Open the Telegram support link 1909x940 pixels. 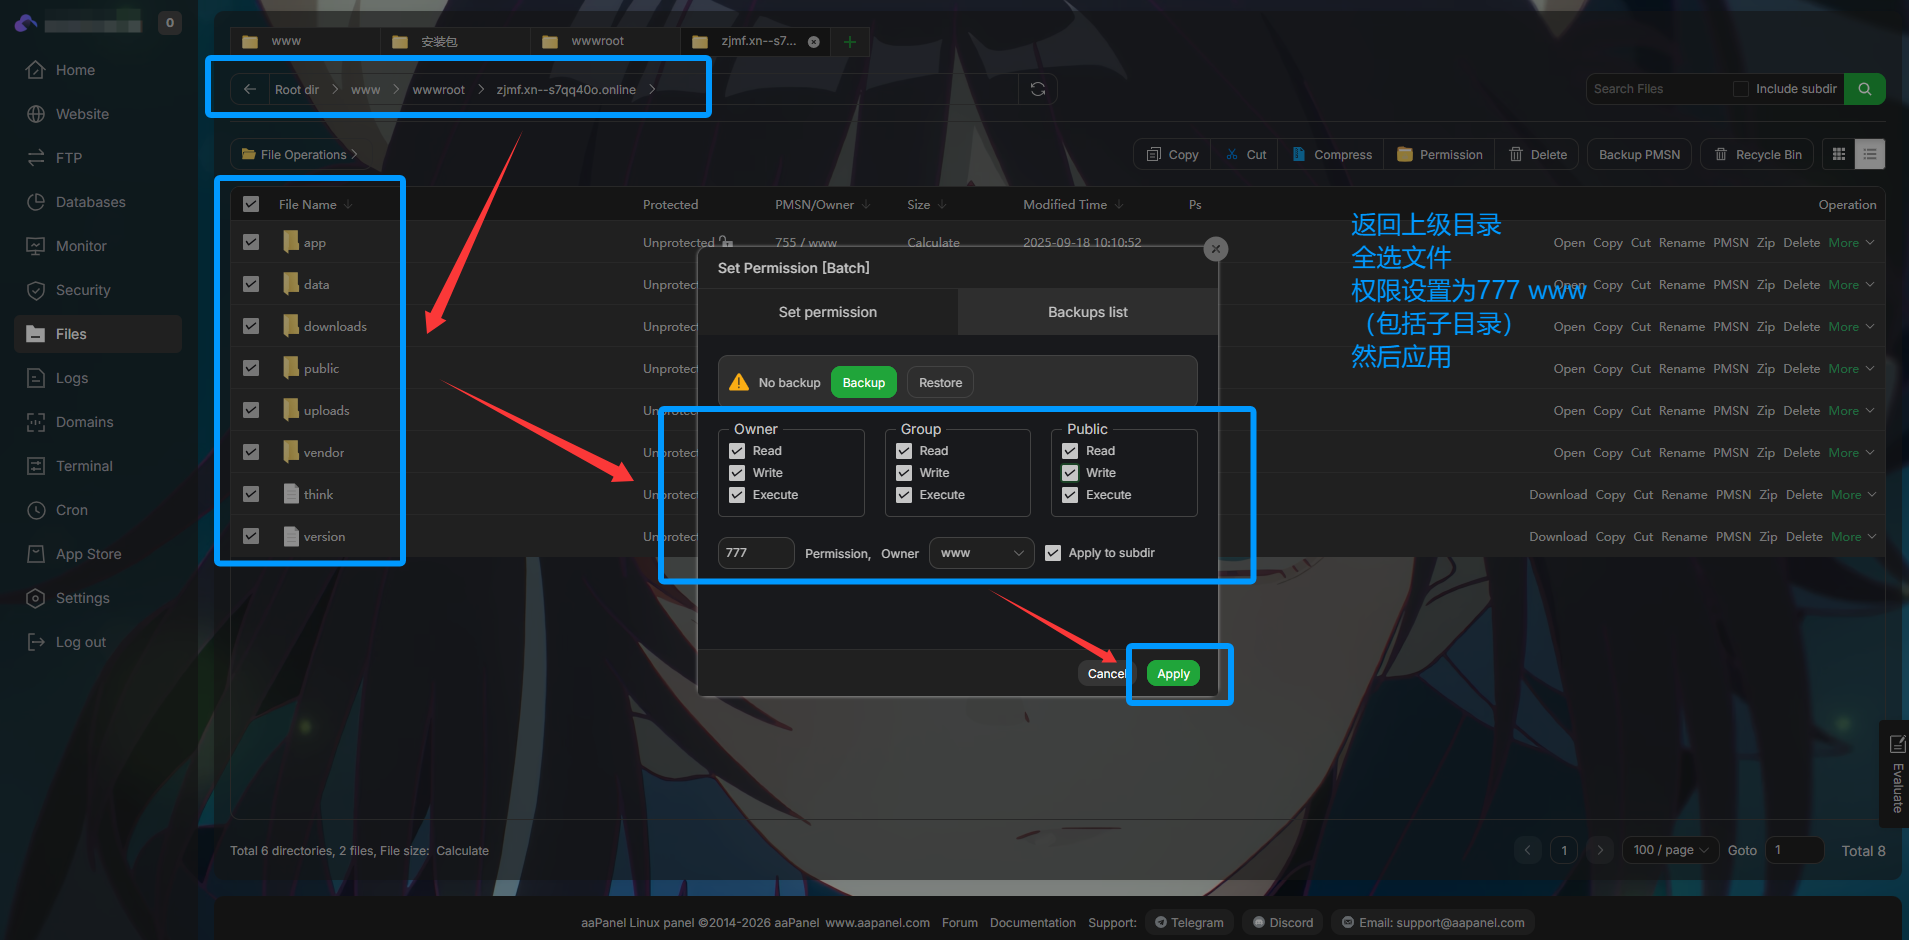tap(1189, 922)
